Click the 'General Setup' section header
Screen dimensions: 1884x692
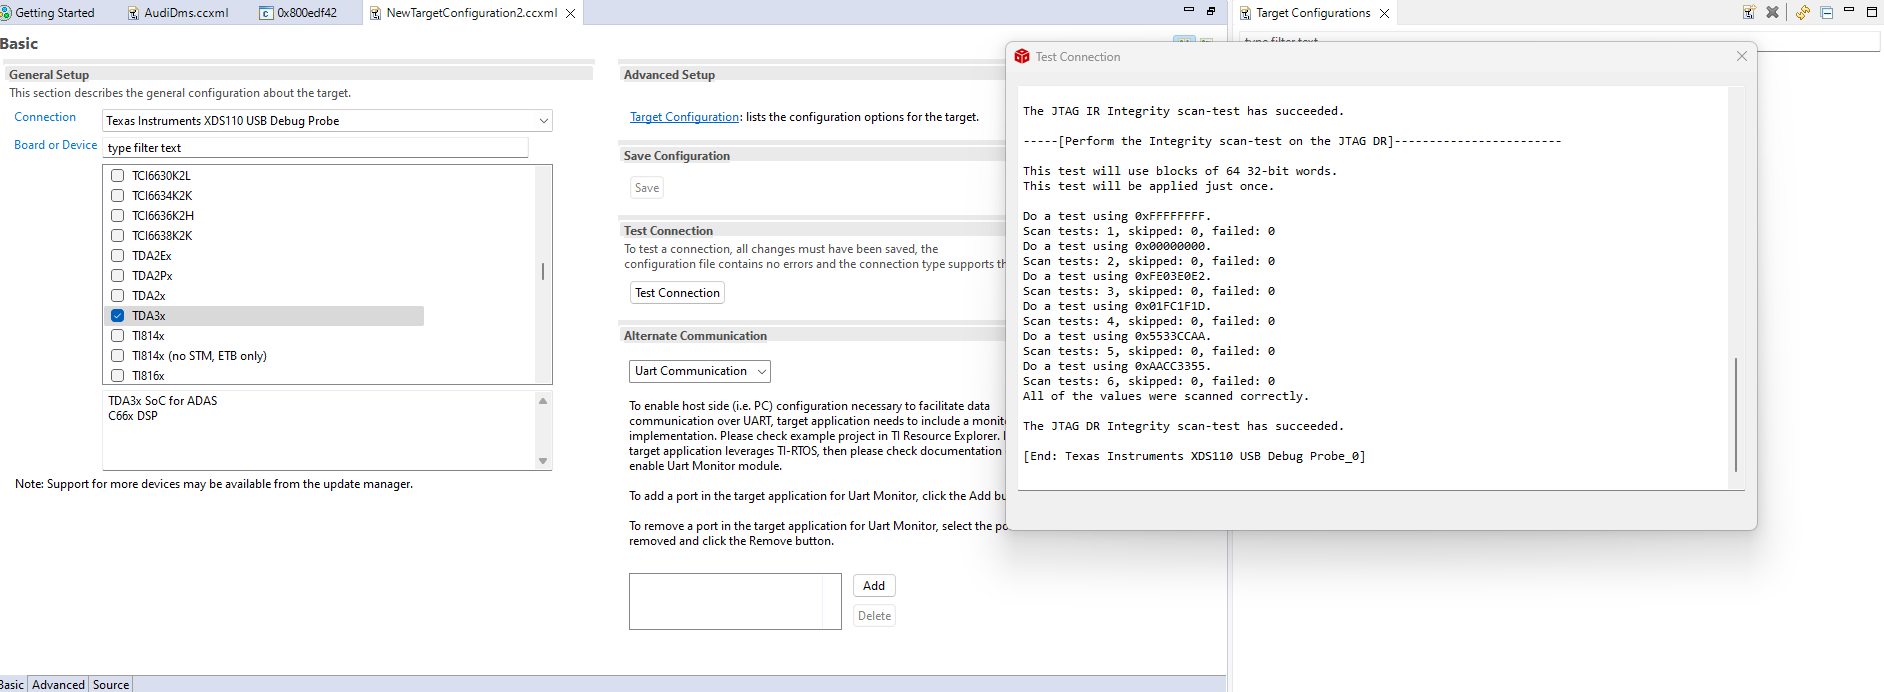click(x=49, y=75)
